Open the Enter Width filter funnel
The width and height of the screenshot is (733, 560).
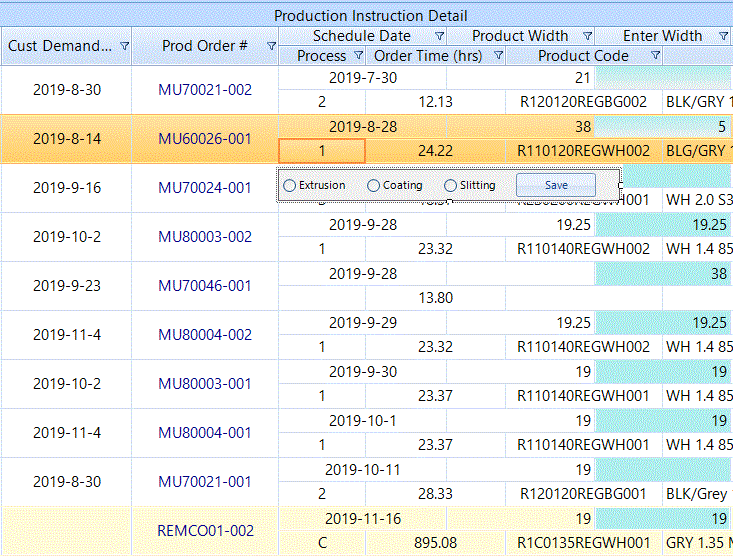point(723,36)
